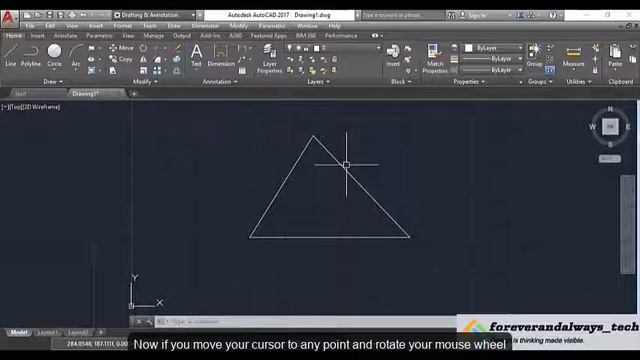640x360 pixels.
Task: Click the Help question mark icon
Action: (x=553, y=15)
